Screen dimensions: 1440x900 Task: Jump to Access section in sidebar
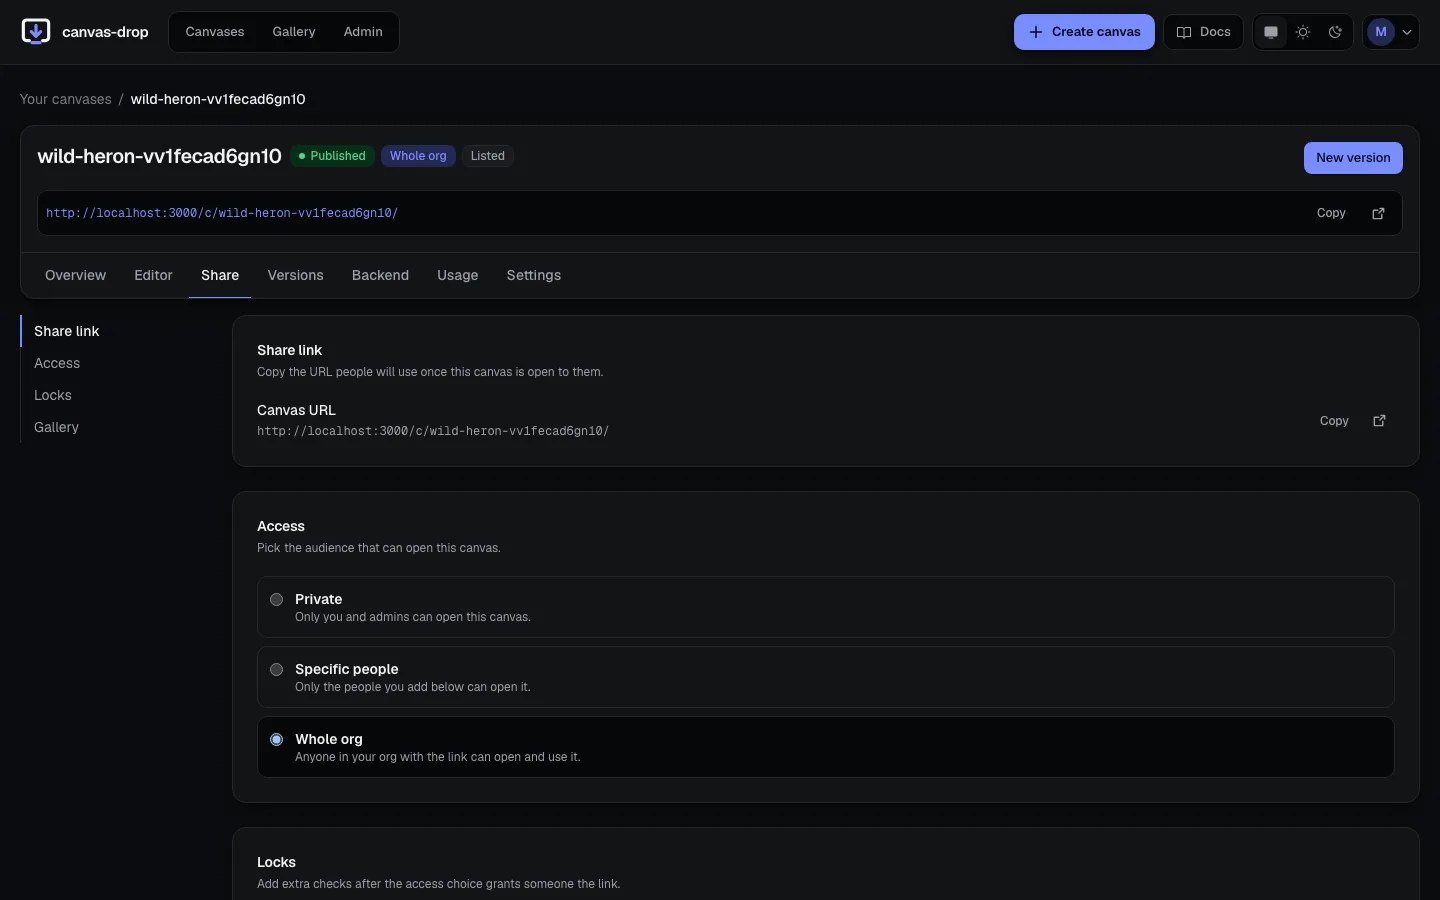pyautogui.click(x=57, y=363)
